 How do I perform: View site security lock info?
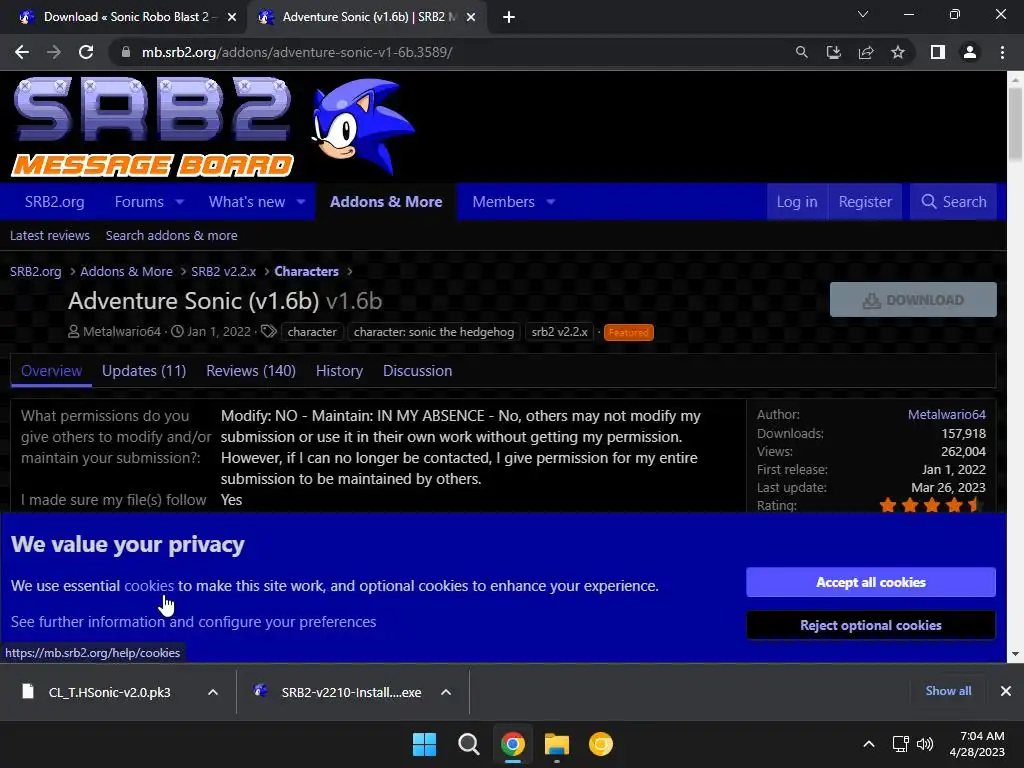point(126,52)
